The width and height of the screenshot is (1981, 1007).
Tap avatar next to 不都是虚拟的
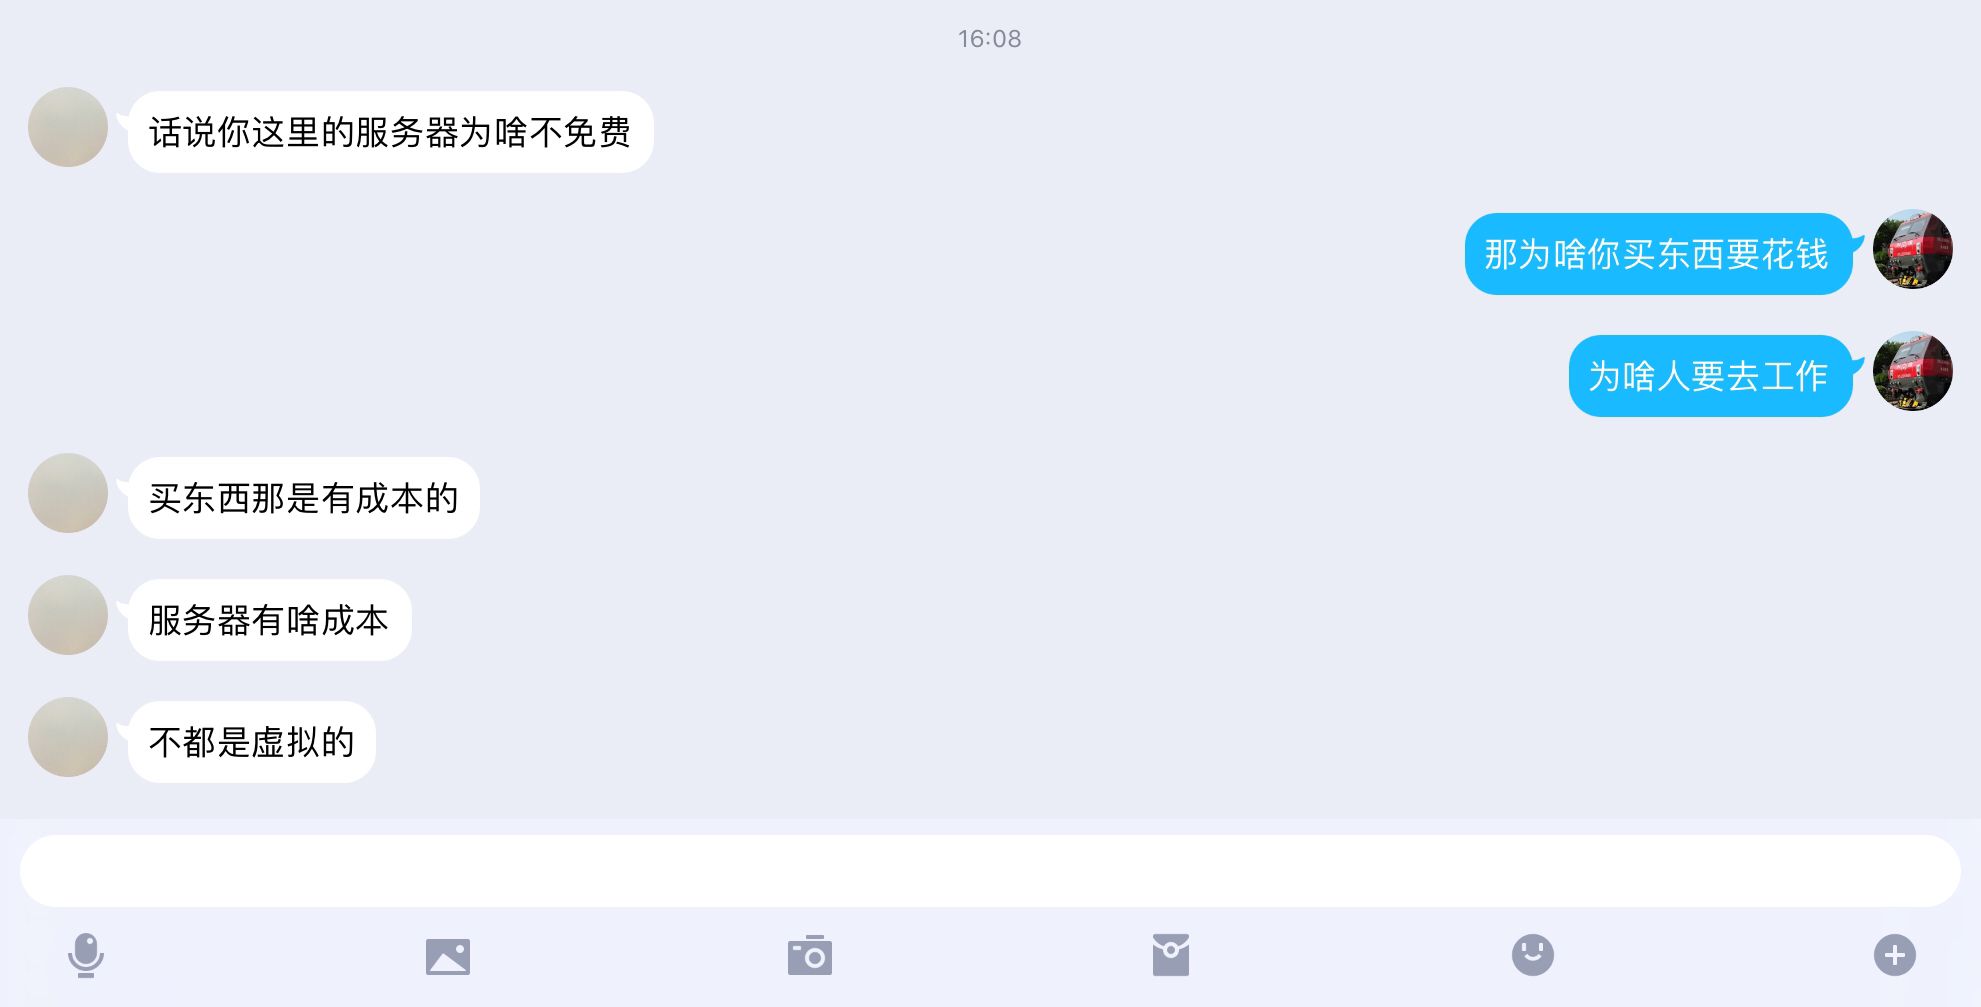68,737
